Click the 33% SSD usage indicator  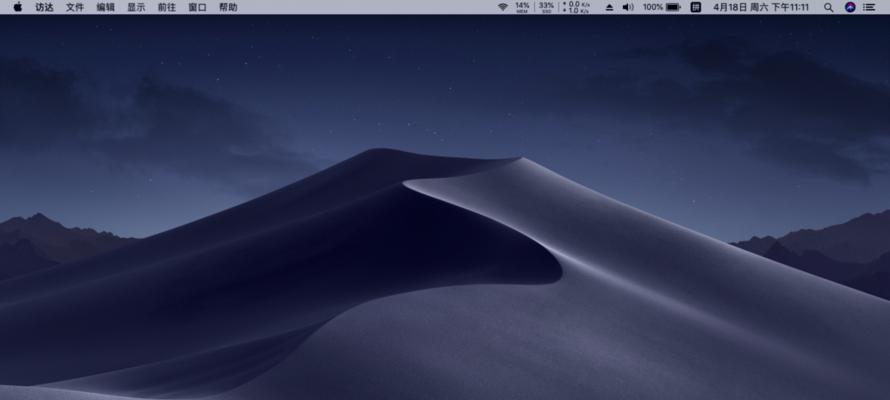(x=546, y=7)
